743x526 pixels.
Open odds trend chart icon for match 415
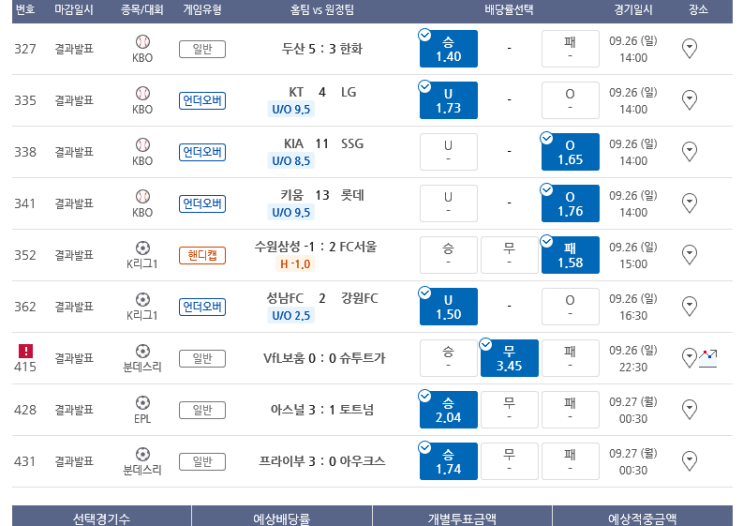[x=708, y=359]
